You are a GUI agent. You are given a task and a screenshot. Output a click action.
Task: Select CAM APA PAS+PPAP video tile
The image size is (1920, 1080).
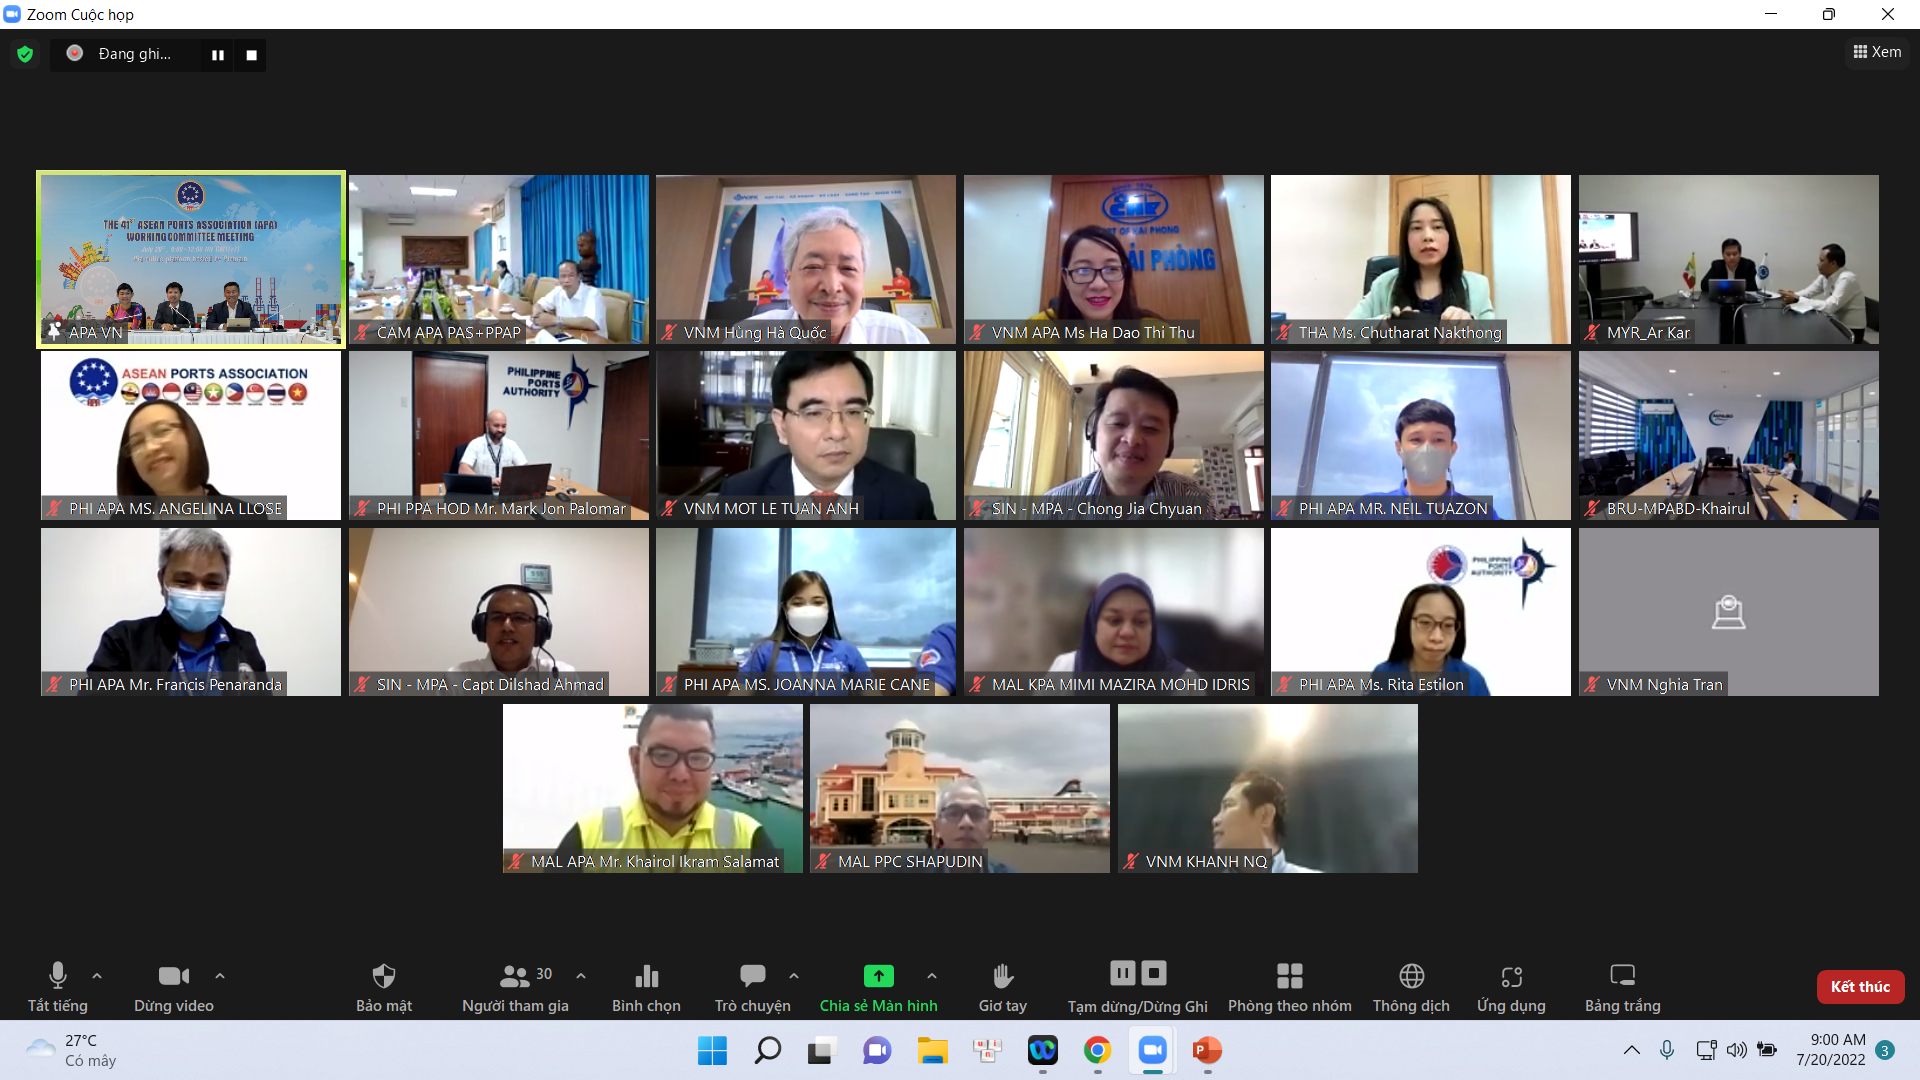coord(499,259)
